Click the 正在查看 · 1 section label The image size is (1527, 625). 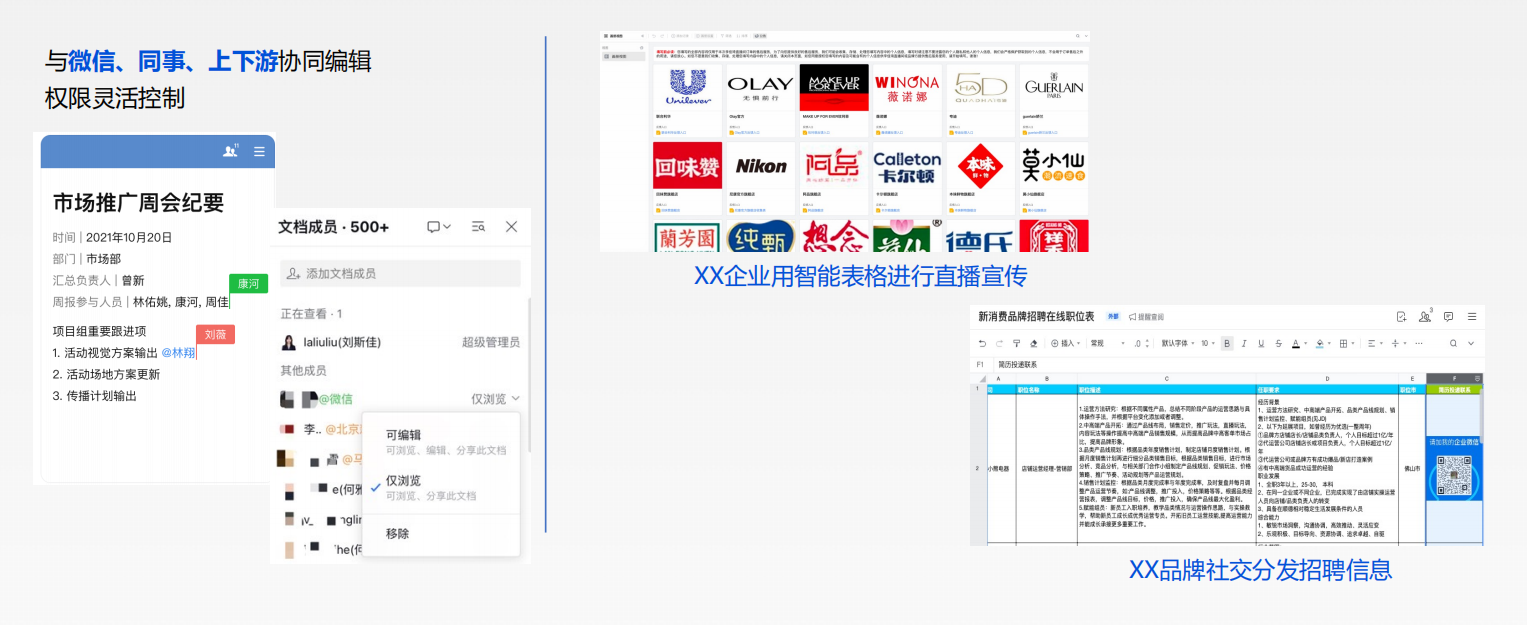coord(312,314)
